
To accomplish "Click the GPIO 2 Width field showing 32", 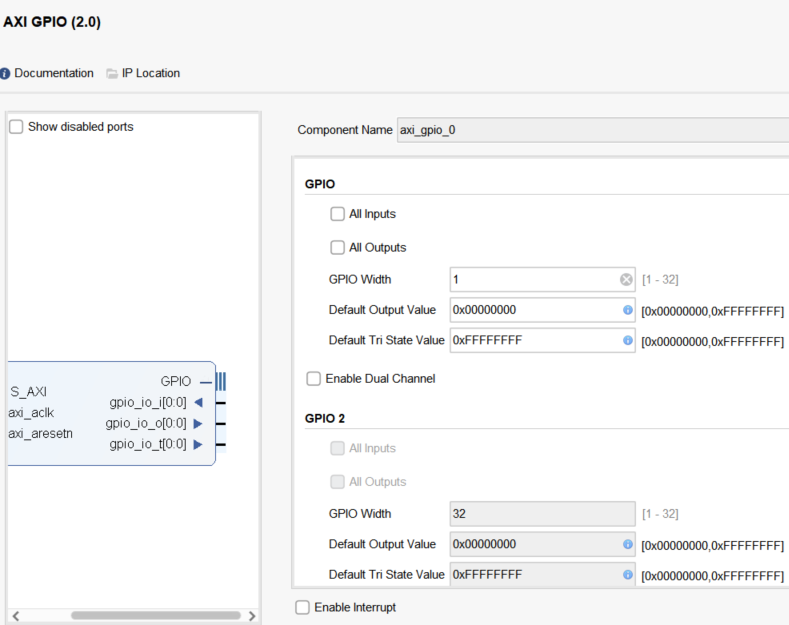I will [x=542, y=514].
